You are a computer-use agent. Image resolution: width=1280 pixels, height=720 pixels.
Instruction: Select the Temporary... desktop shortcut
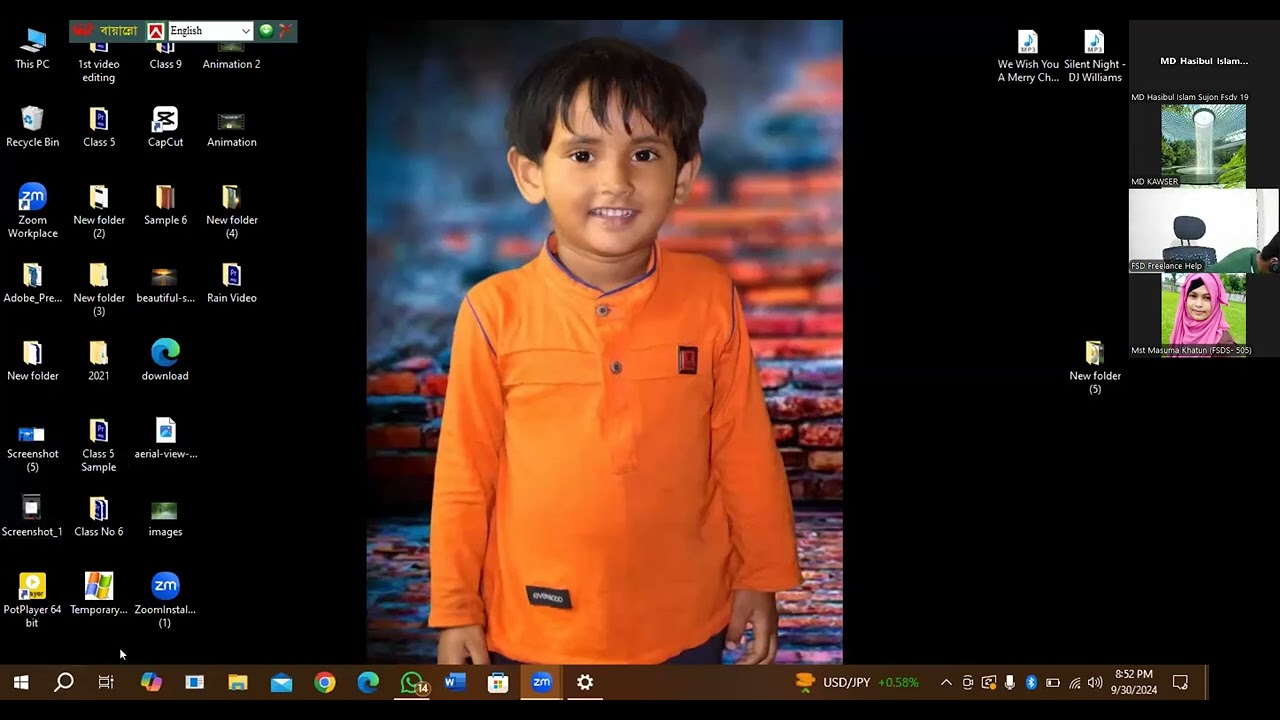98,593
